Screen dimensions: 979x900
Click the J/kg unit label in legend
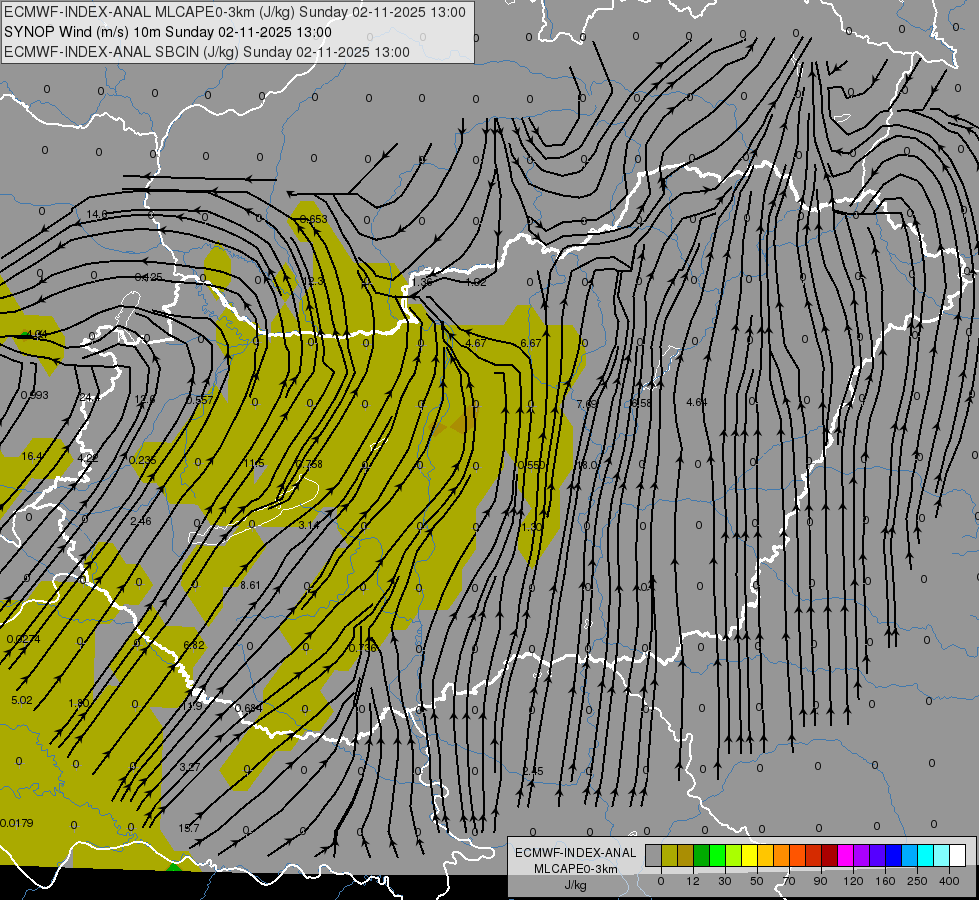pos(575,885)
